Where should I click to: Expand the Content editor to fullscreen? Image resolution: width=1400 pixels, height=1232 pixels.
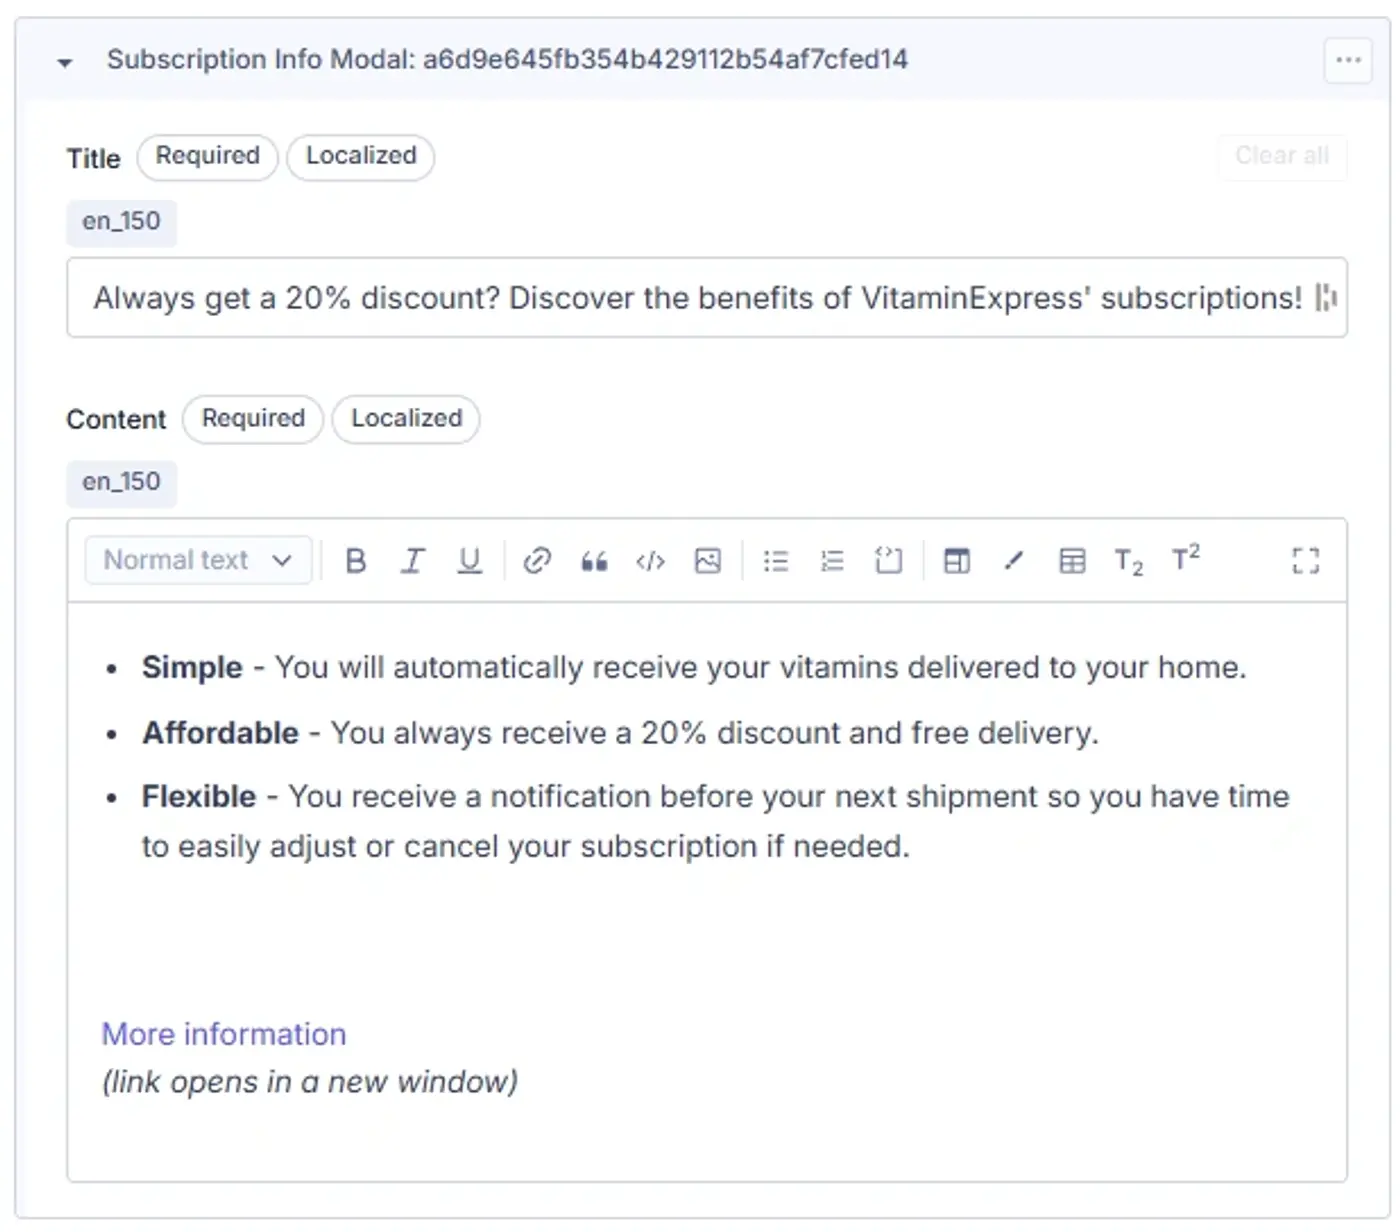pos(1306,561)
